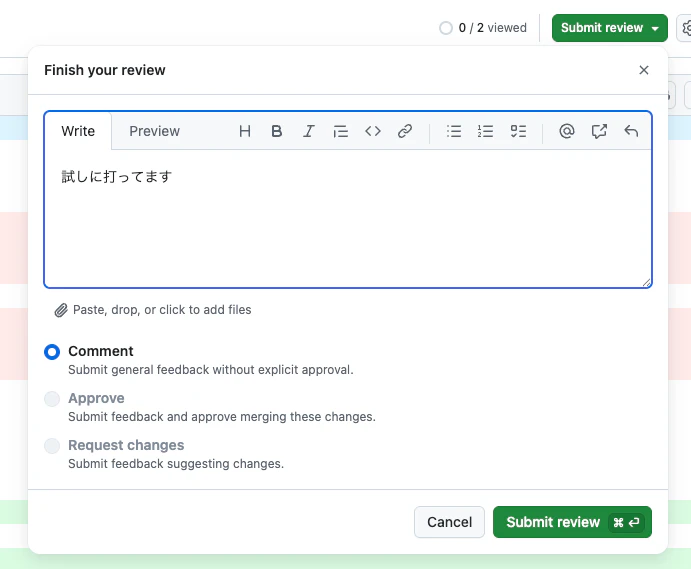691x569 pixels.
Task: Add a link with the chain icon
Action: tap(405, 131)
